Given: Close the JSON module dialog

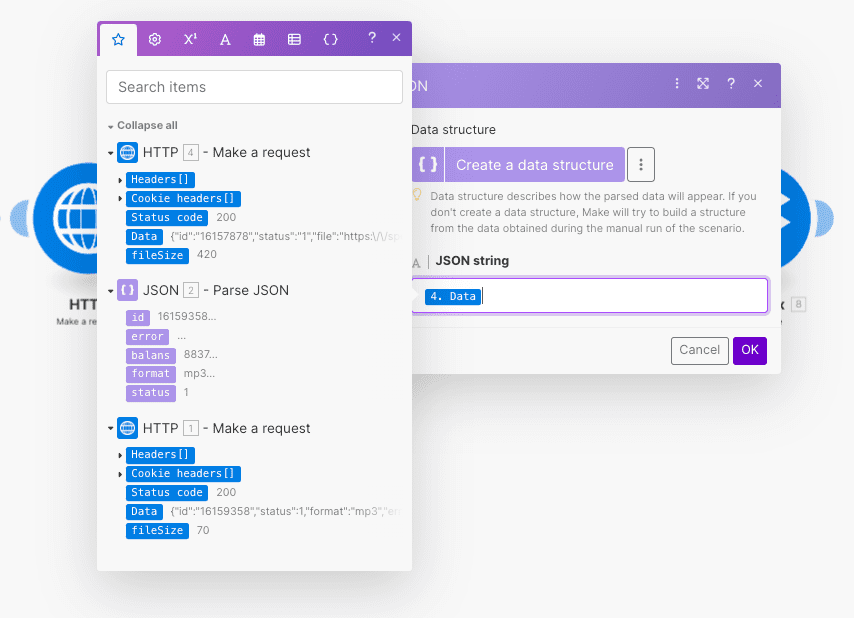Looking at the screenshot, I should (758, 83).
